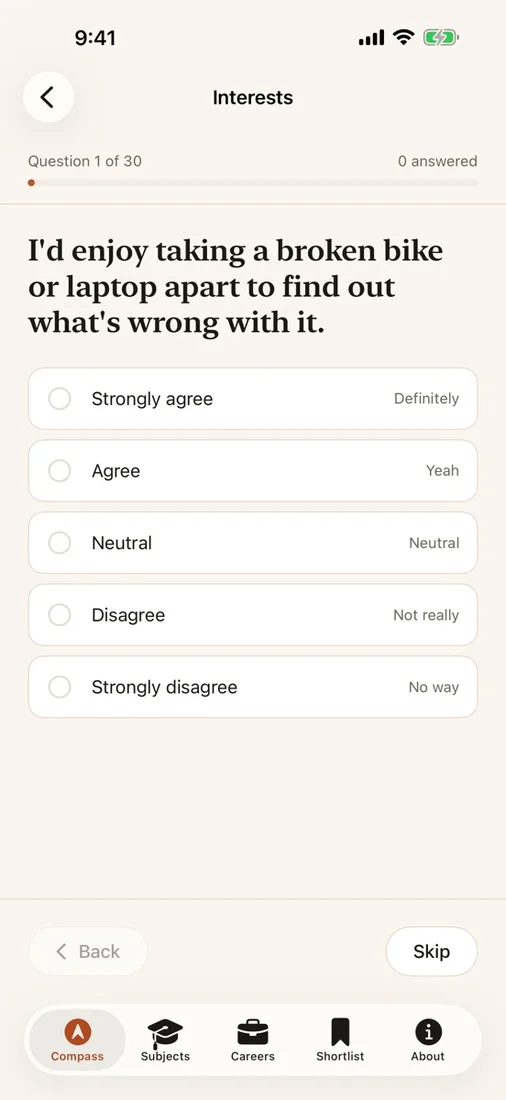
Task: Select the Strongly agree radio button
Action: pos(60,398)
